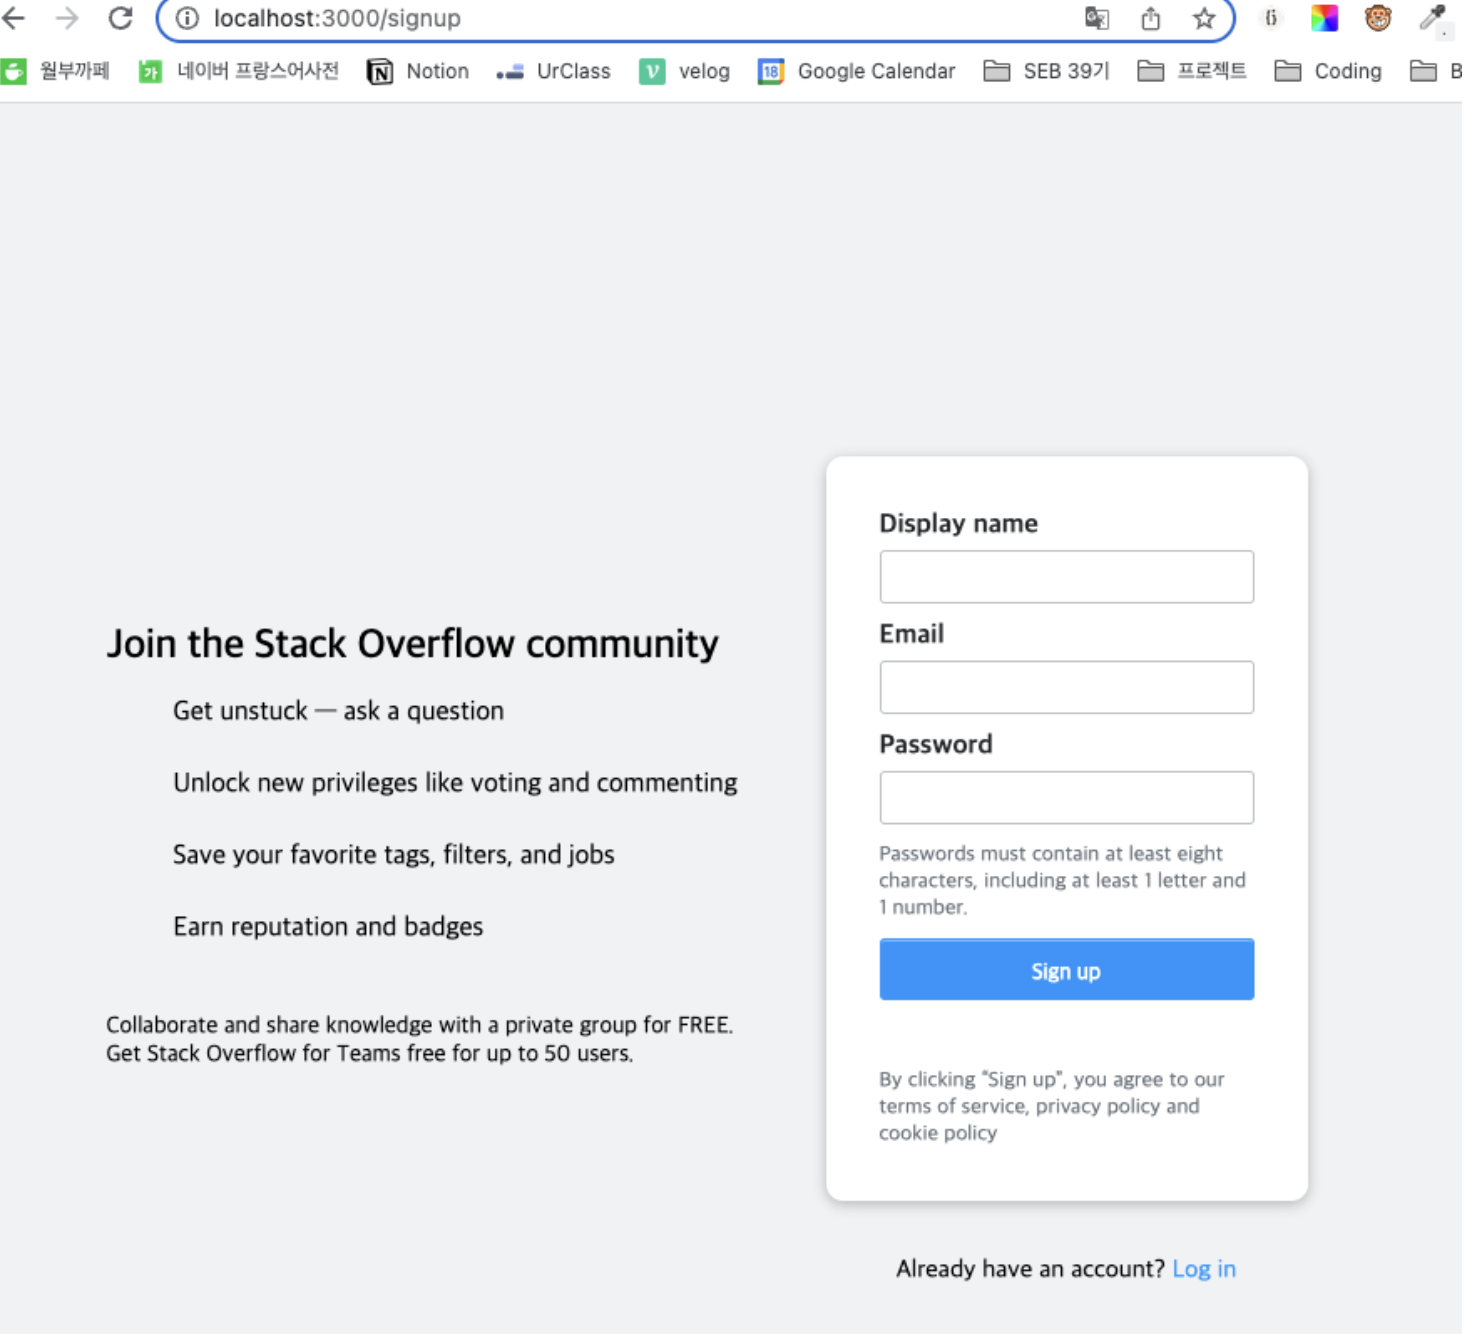Click the terms of service agreement text

tap(1051, 1106)
